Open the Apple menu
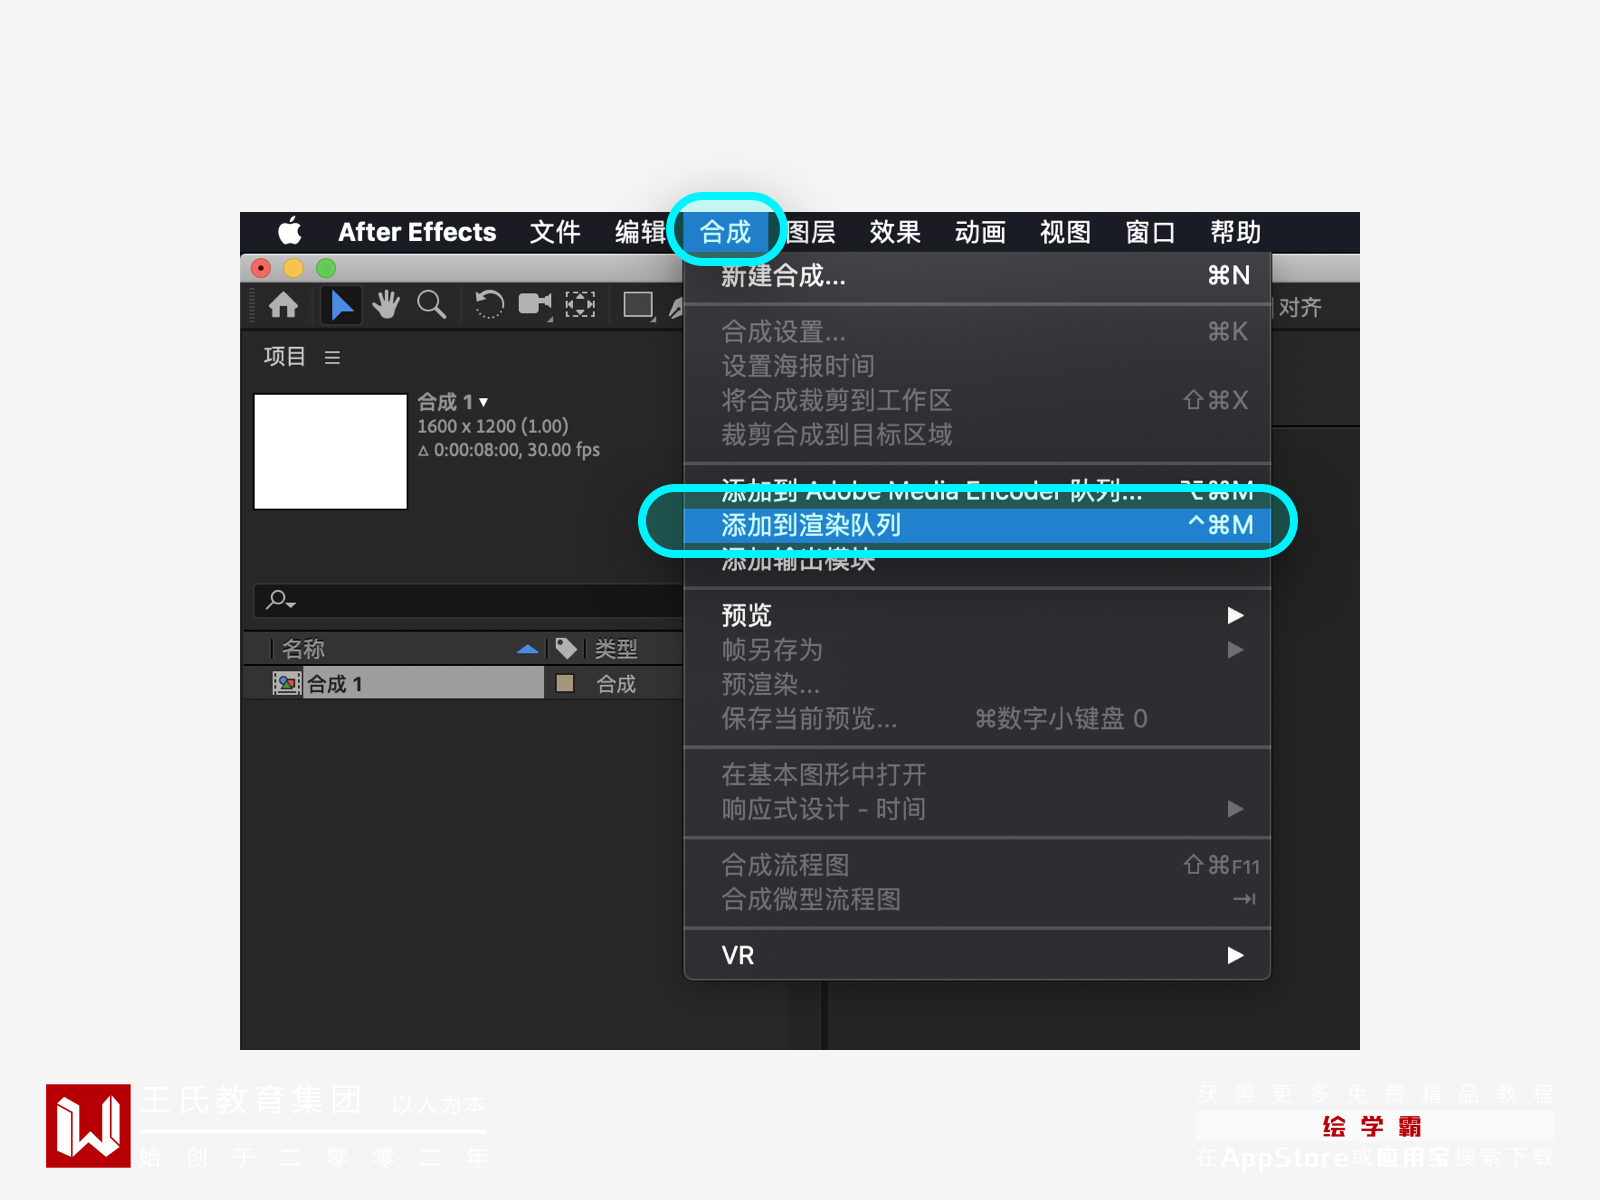1600x1200 pixels. tap(290, 232)
